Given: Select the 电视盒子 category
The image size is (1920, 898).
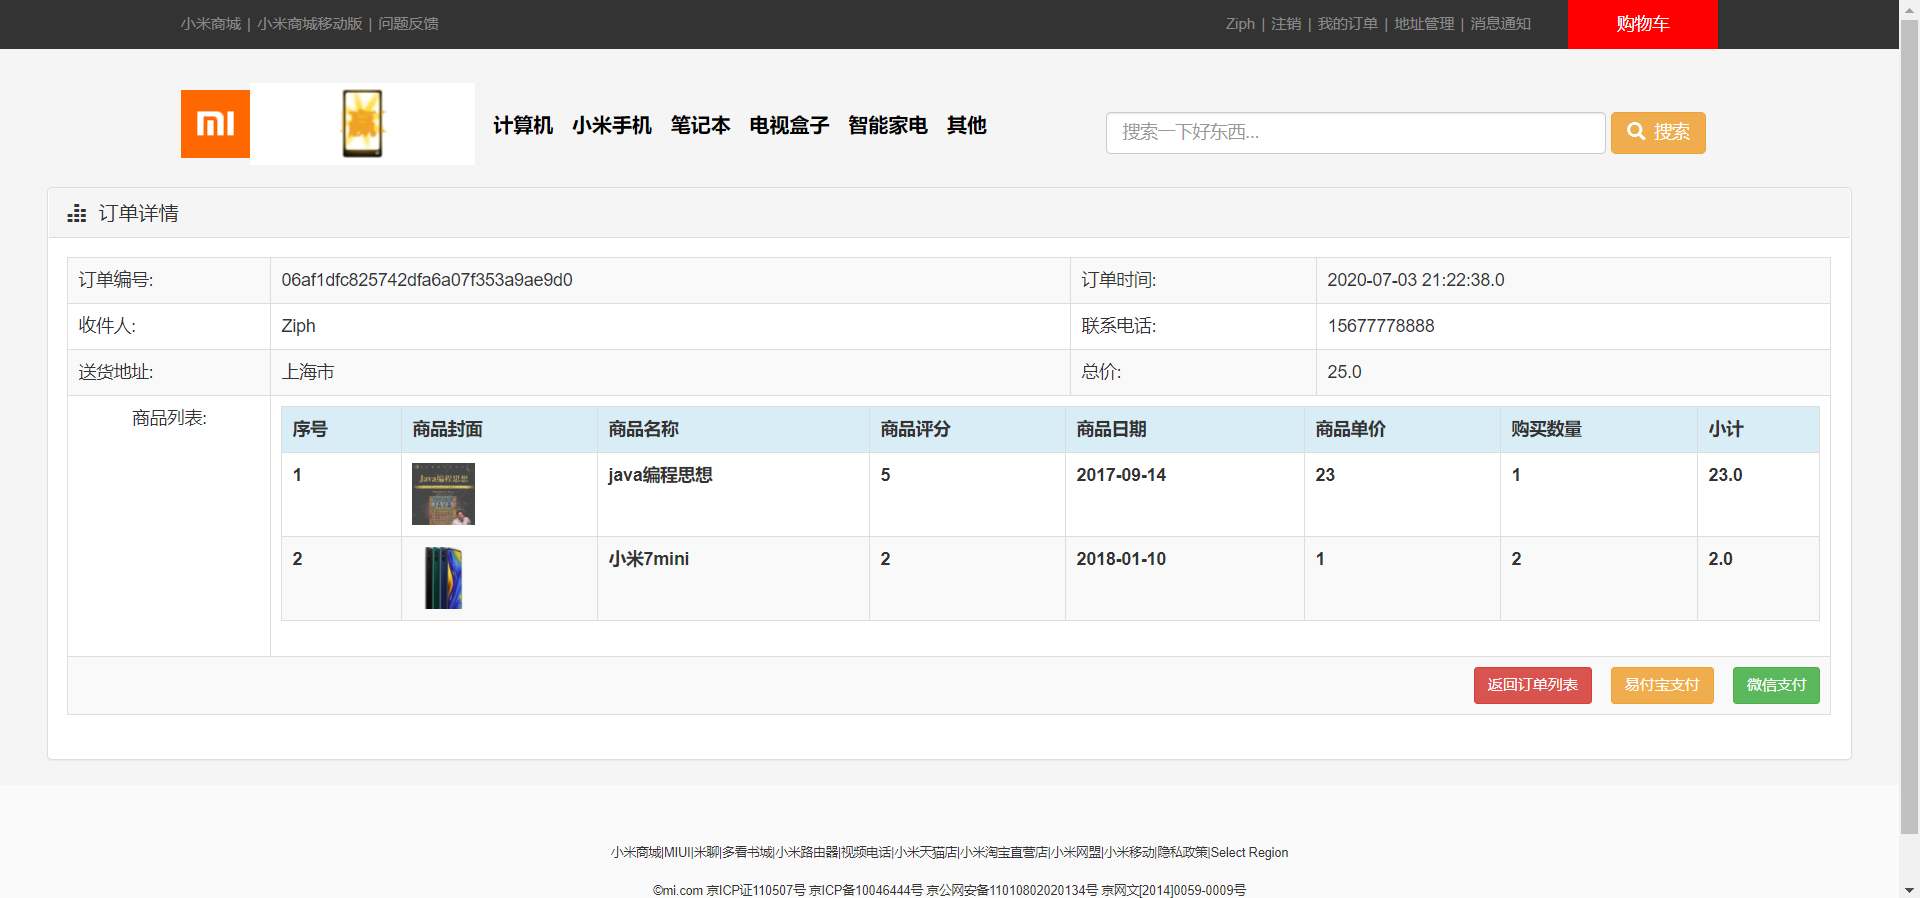Looking at the screenshot, I should (789, 125).
